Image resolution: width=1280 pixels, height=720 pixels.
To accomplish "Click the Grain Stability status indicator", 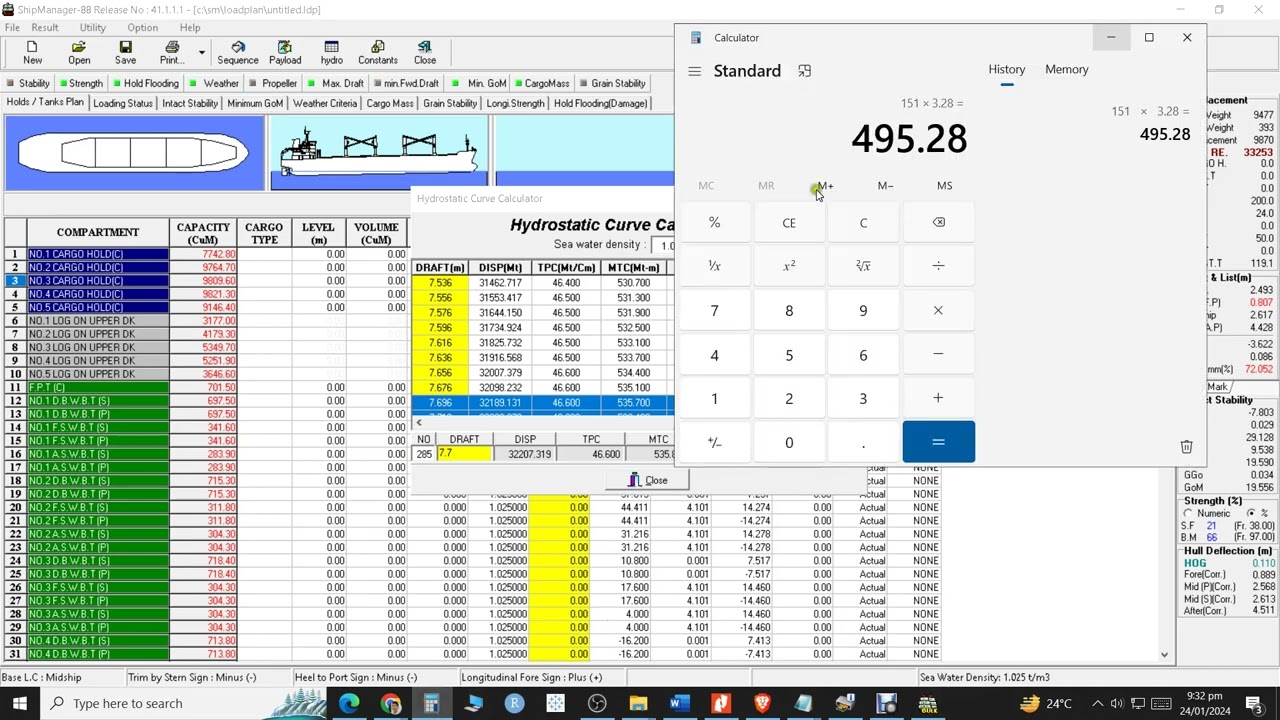I will [611, 83].
